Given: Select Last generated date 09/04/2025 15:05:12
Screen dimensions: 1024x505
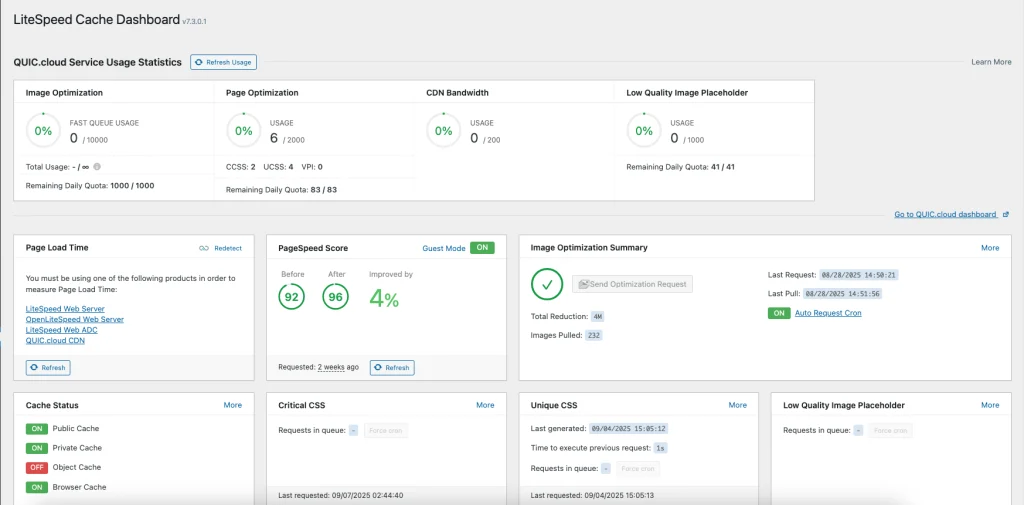Looking at the screenshot, I should click(628, 429).
